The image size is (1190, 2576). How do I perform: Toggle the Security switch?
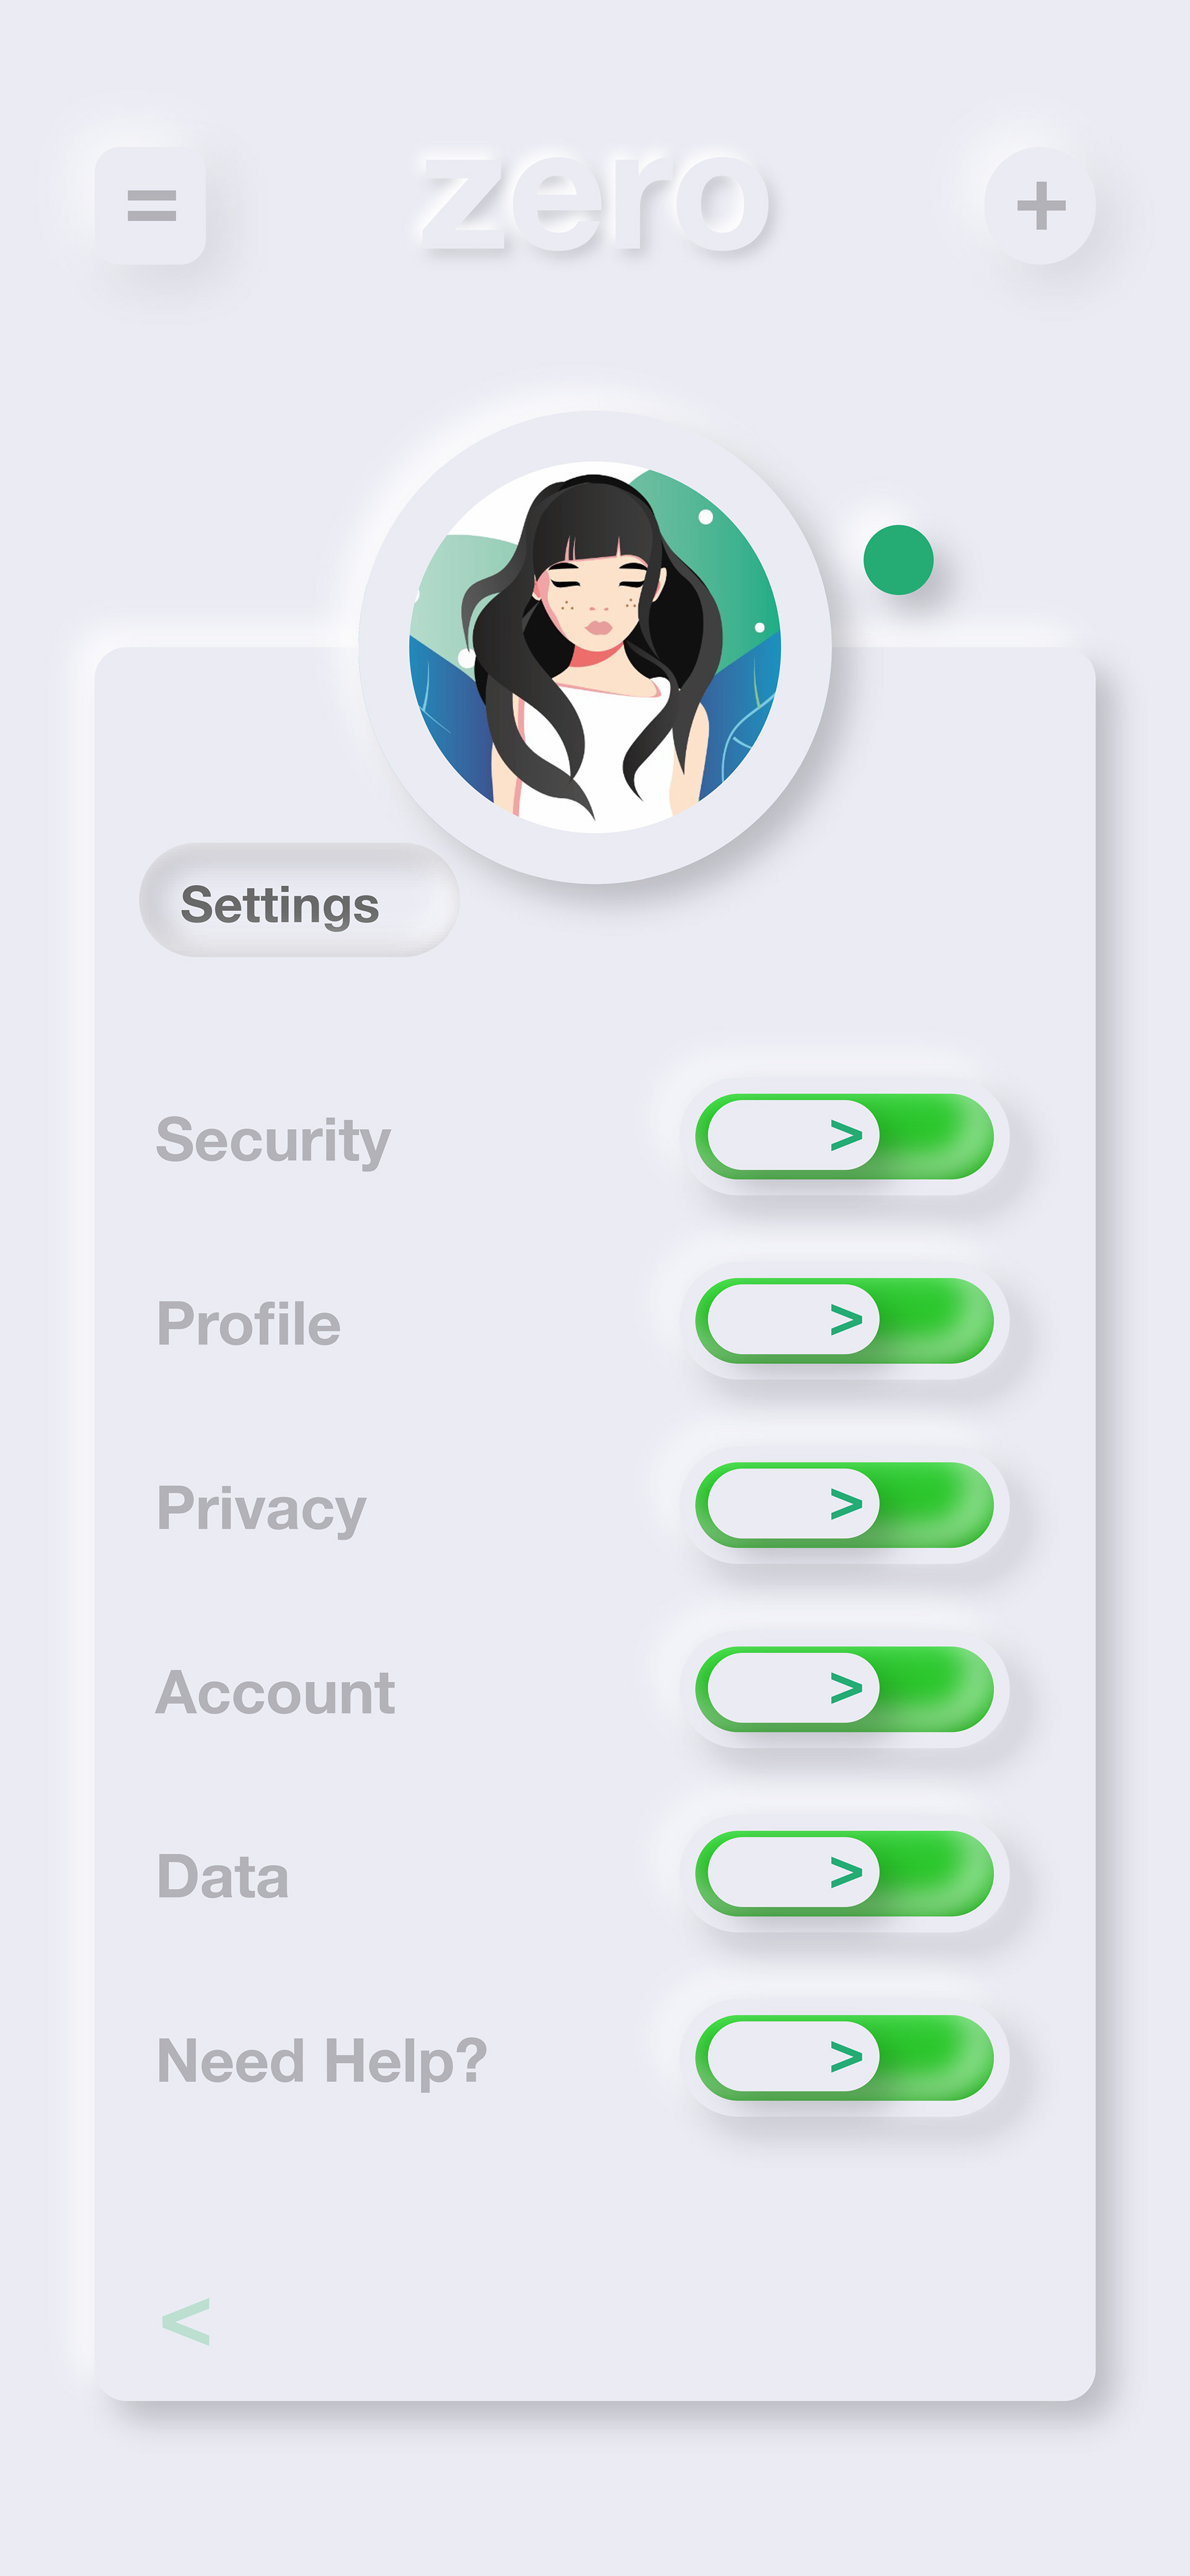(845, 1136)
